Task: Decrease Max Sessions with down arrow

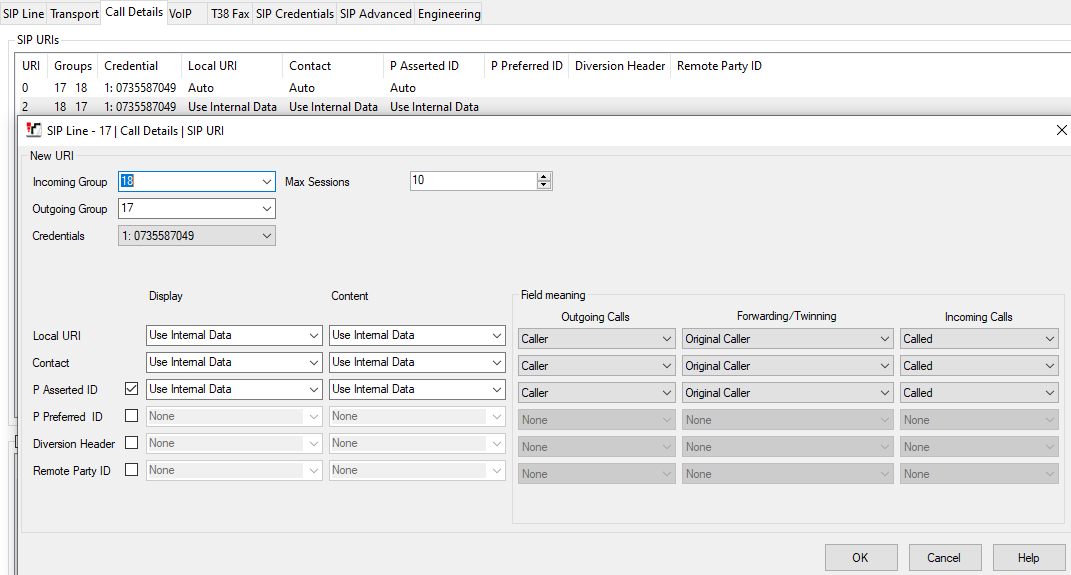Action: pos(544,185)
